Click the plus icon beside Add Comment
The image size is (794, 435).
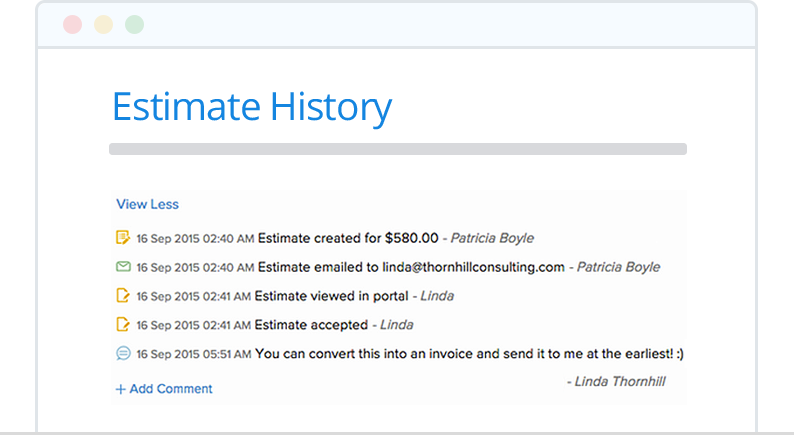(x=121, y=389)
